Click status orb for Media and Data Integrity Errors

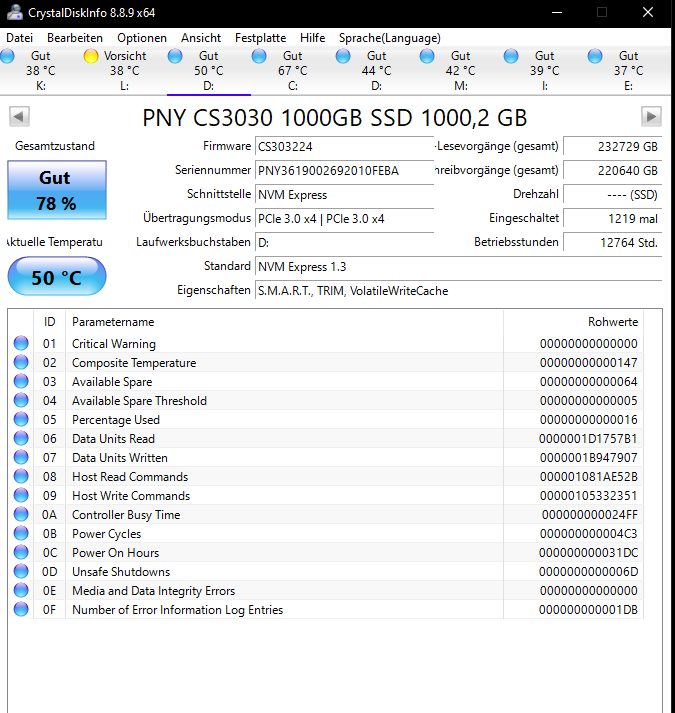click(x=21, y=590)
